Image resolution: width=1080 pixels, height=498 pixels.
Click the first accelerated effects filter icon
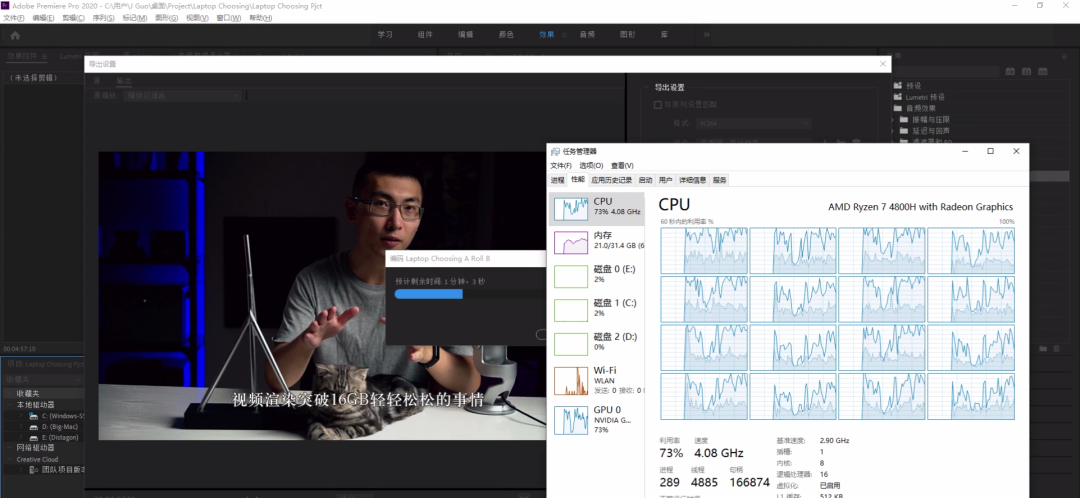1010,71
